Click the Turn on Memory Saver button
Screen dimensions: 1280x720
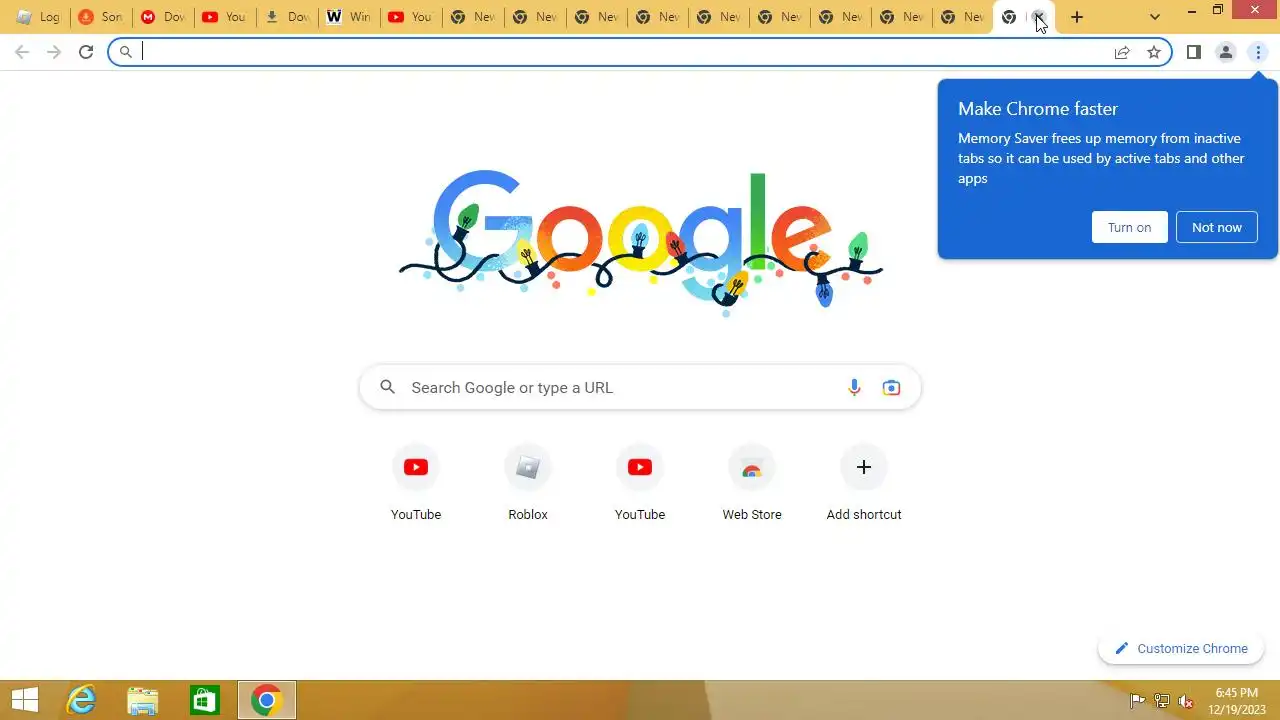pos(1130,227)
